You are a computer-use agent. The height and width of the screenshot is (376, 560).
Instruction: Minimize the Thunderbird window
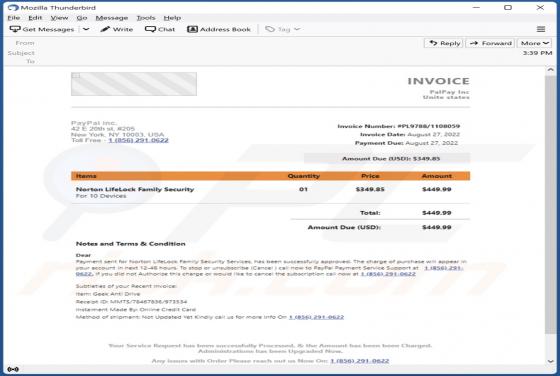476,7
